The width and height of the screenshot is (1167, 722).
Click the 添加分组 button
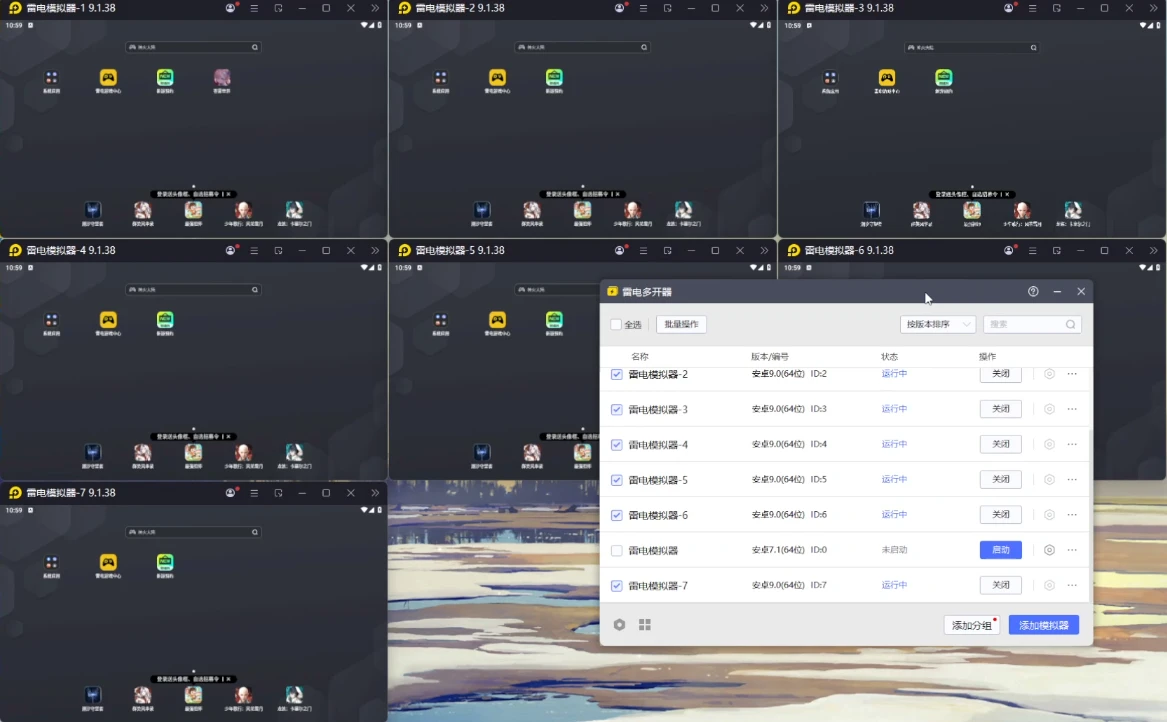[971, 625]
